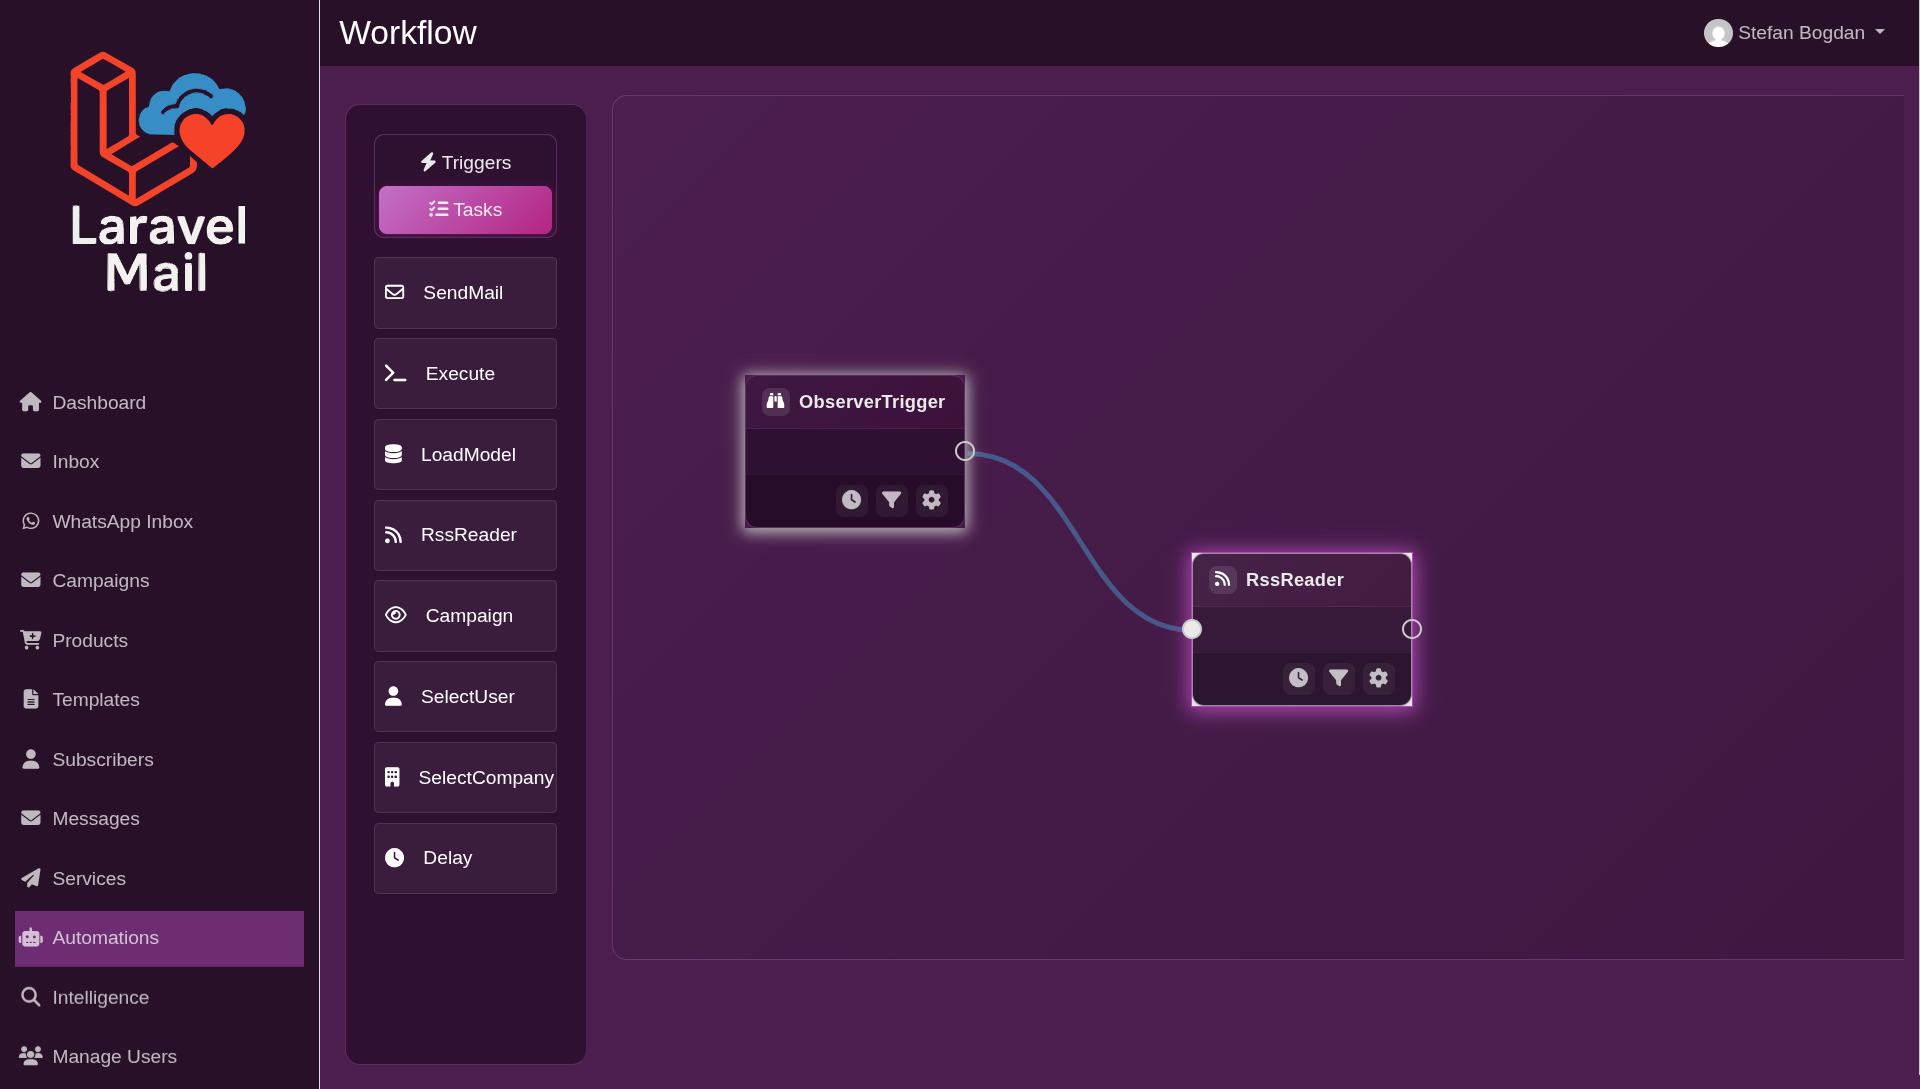Click the input connector circle on RssReader node
Image resolution: width=1920 pixels, height=1089 pixels.
click(1192, 629)
